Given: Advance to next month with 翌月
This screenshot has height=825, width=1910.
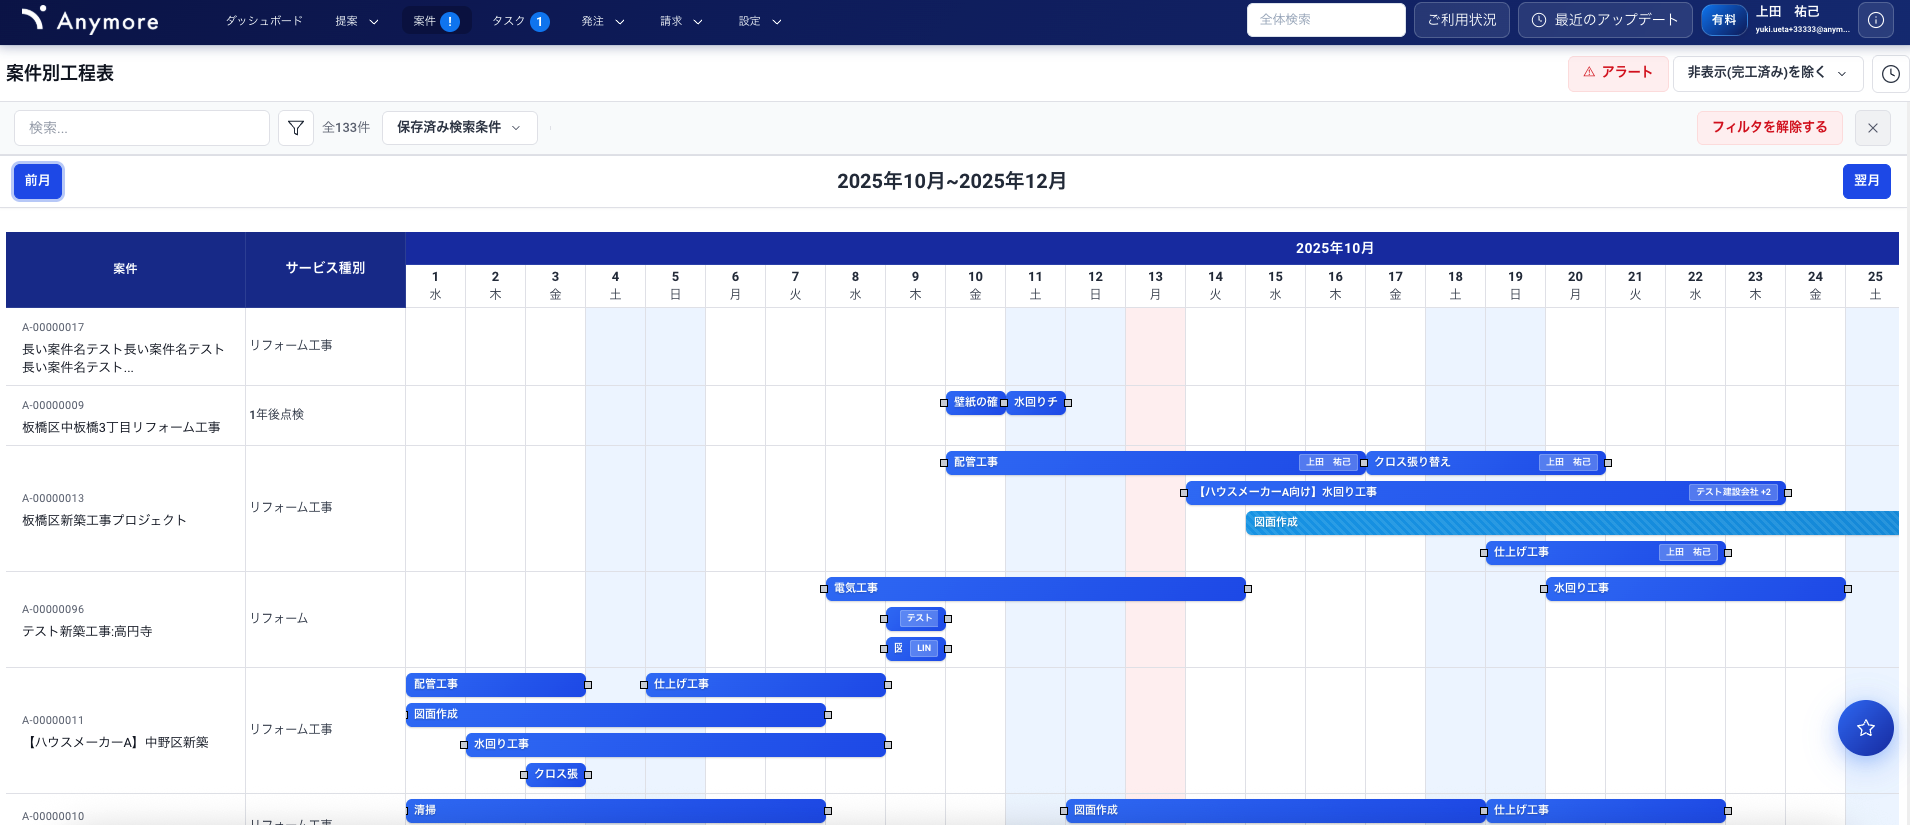Looking at the screenshot, I should [x=1866, y=181].
